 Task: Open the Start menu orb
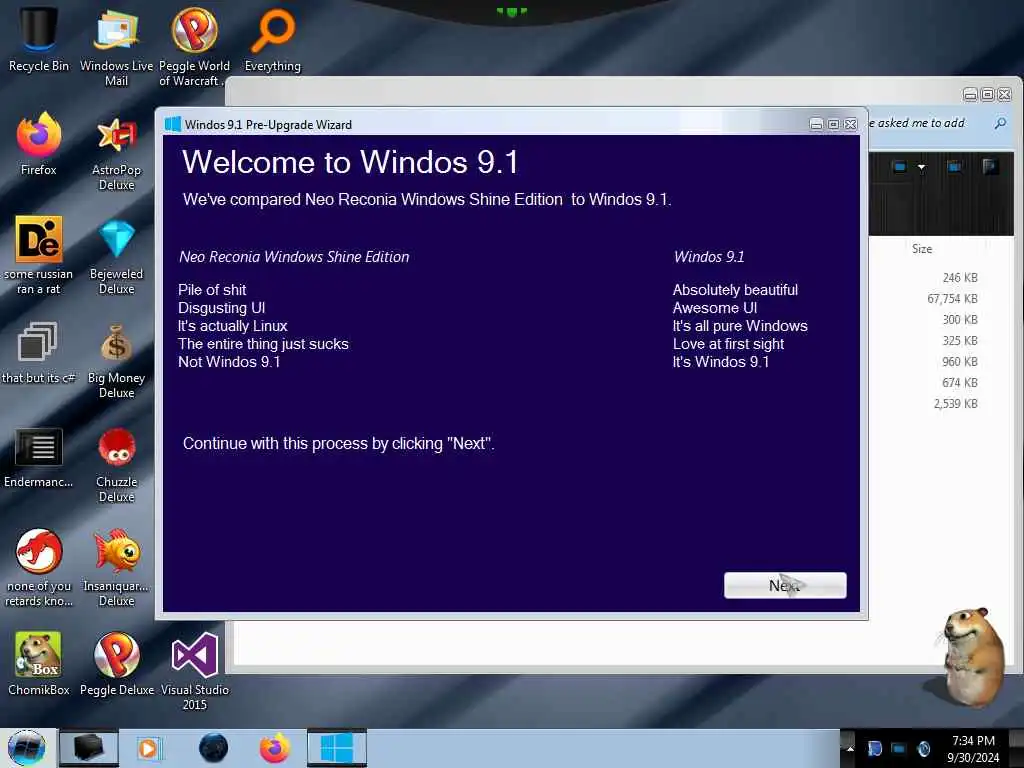pyautogui.click(x=27, y=748)
